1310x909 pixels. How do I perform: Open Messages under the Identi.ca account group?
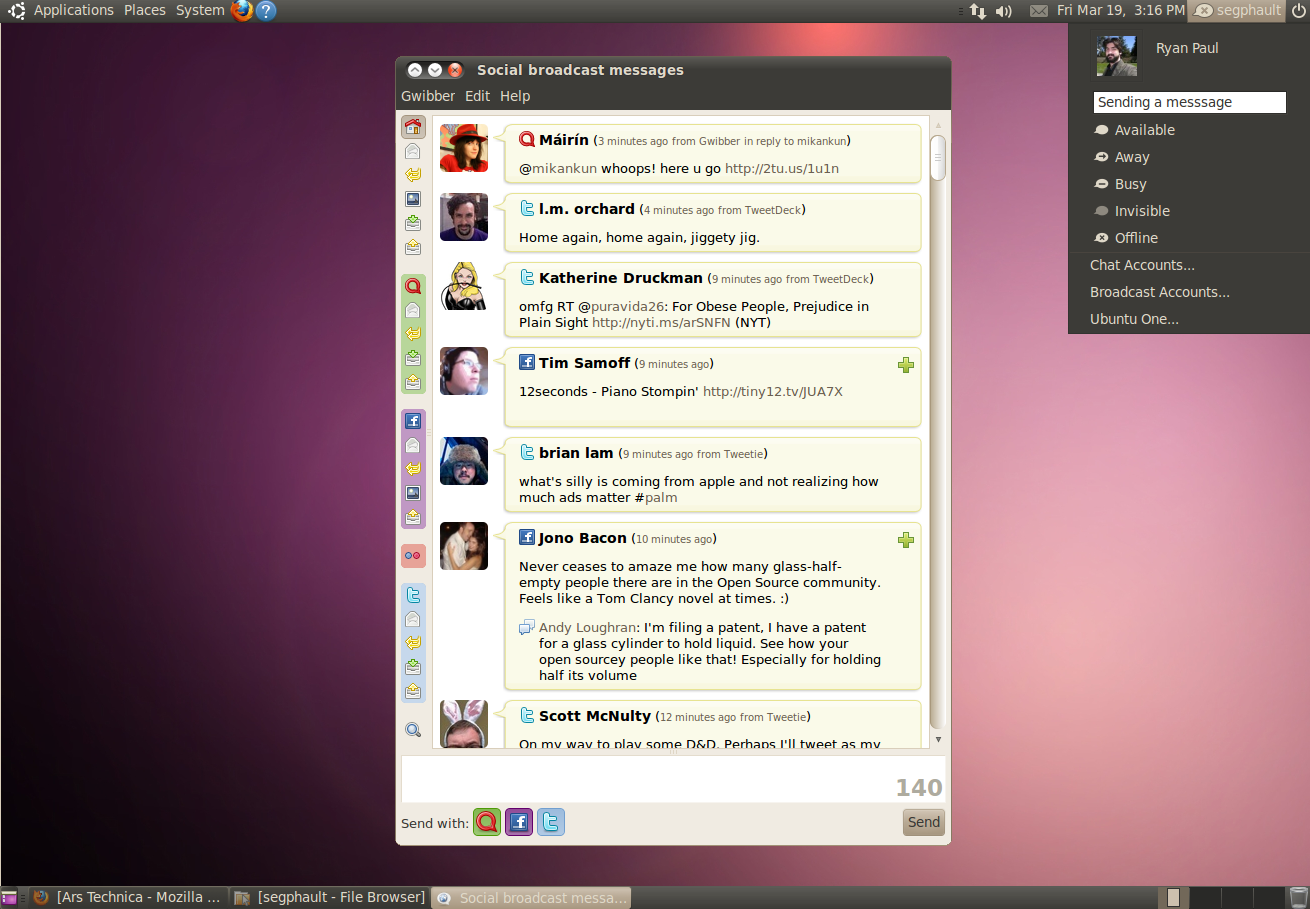coord(413,310)
